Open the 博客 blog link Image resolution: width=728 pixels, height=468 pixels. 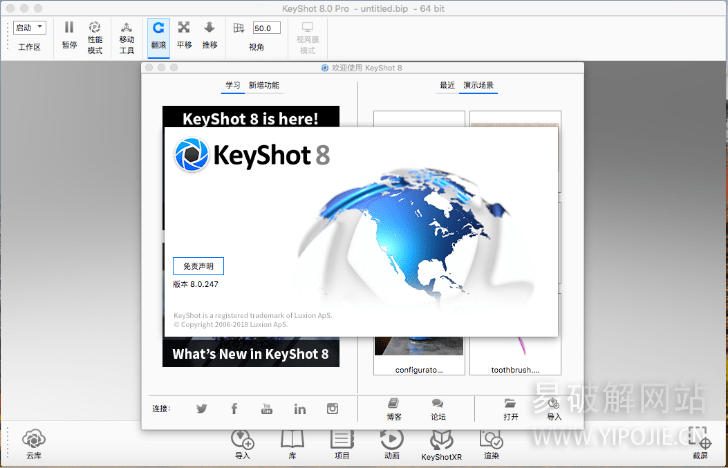point(394,410)
